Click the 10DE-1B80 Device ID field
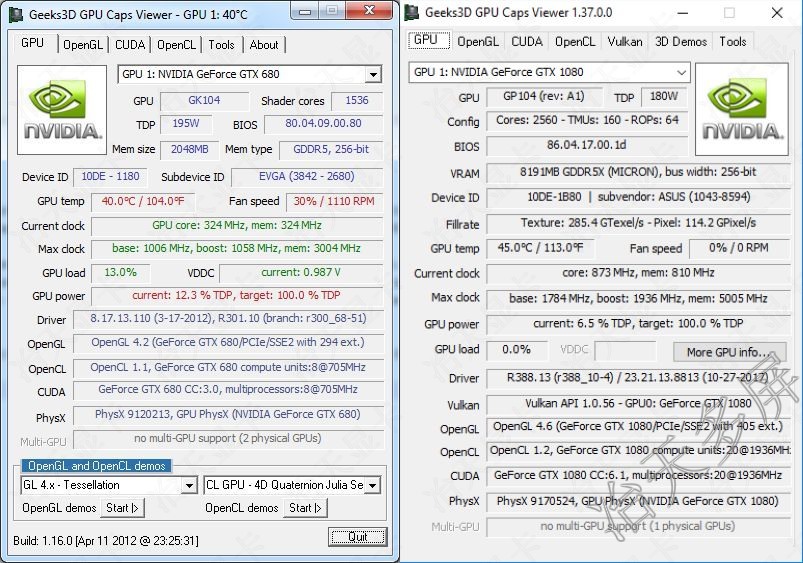803x563 pixels. [639, 198]
